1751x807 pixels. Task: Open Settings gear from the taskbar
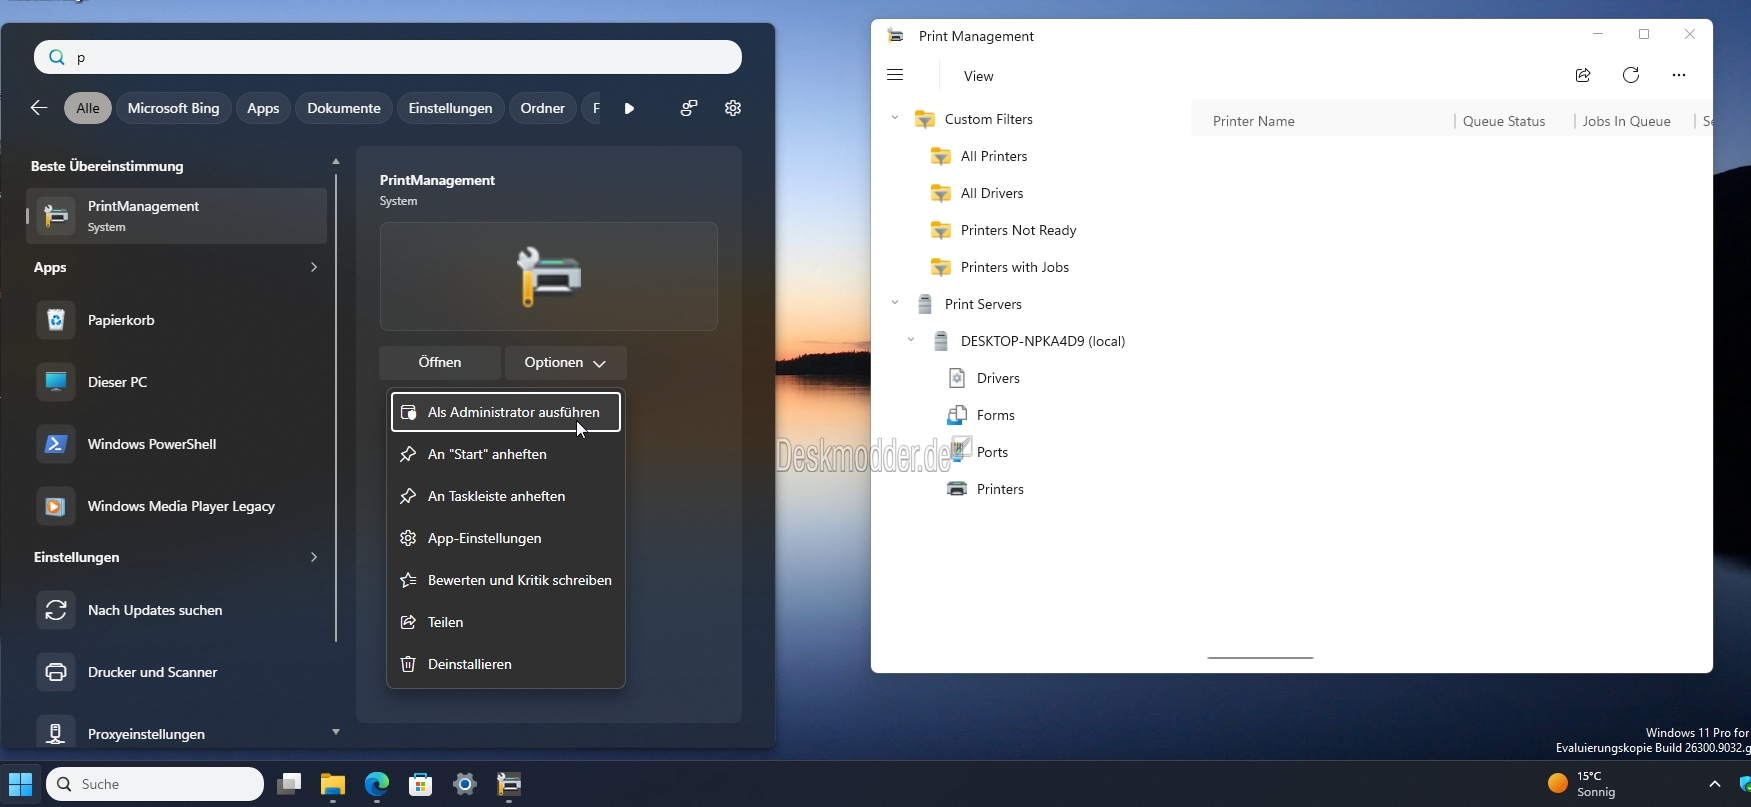pos(465,784)
